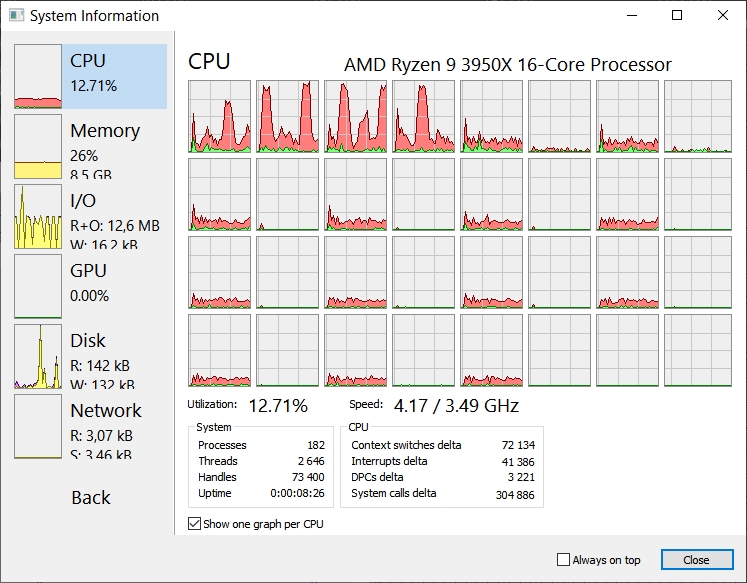Click the last graph in the first CPU row
Image resolution: width=747 pixels, height=583 pixels.
coord(695,116)
